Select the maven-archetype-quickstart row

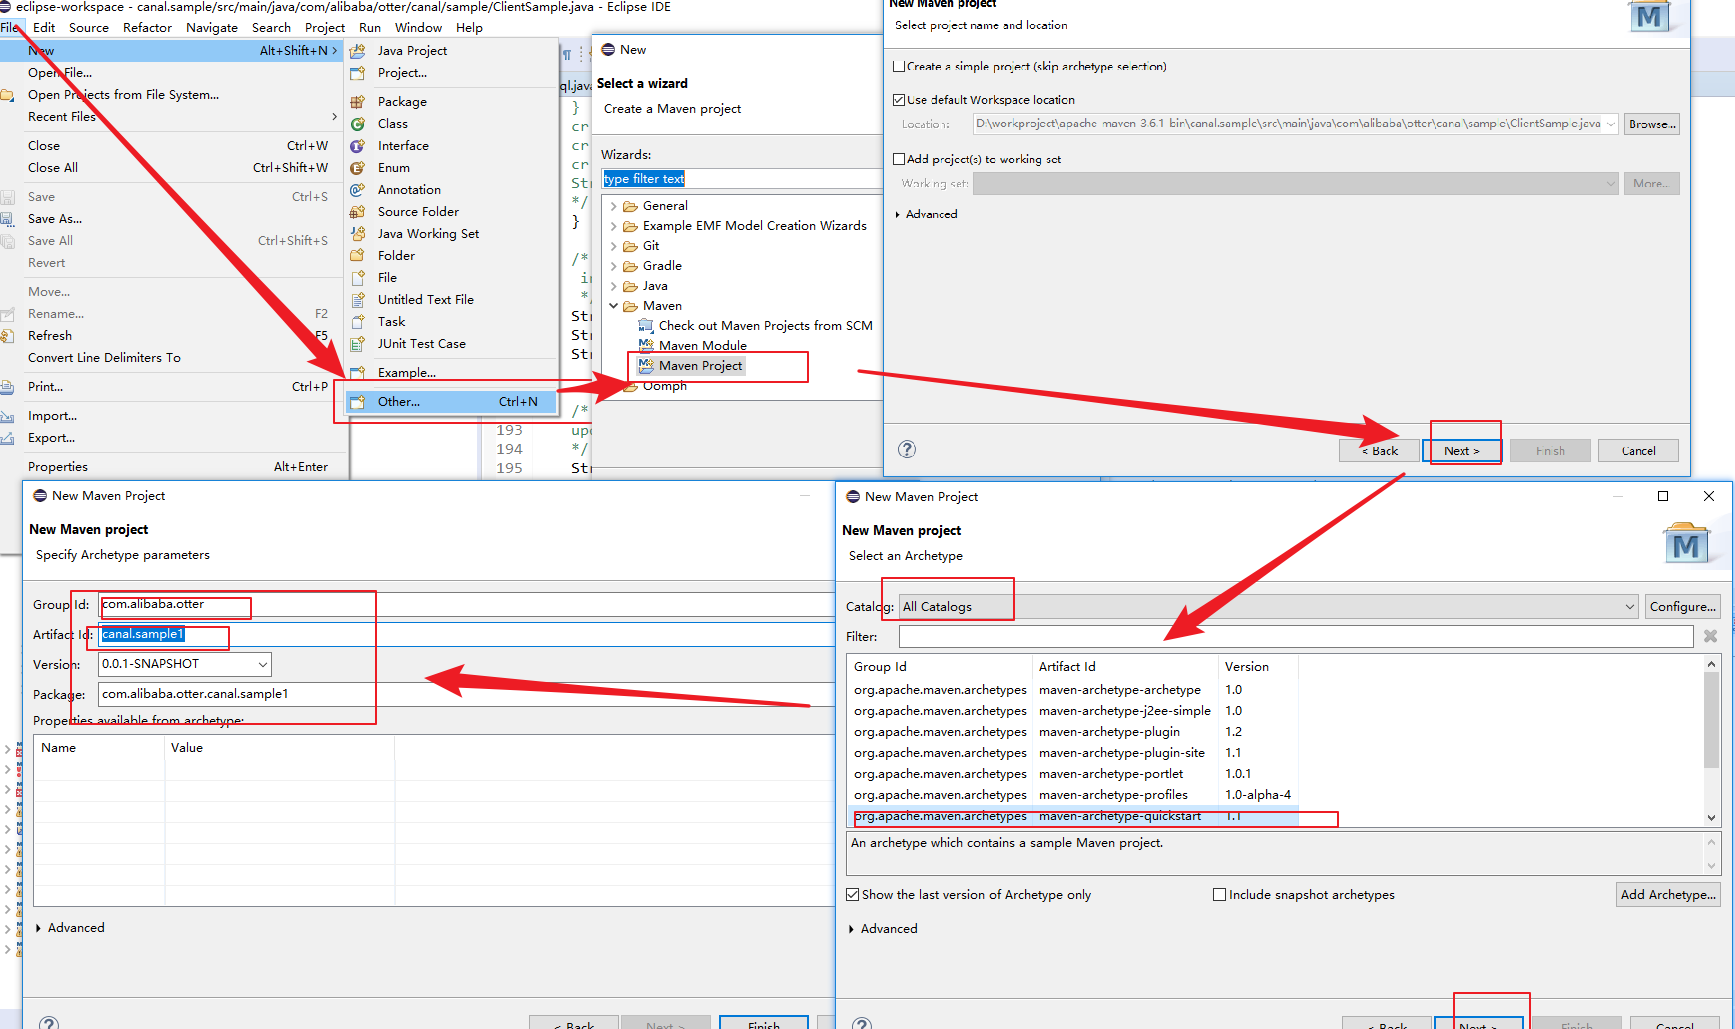point(1072,816)
